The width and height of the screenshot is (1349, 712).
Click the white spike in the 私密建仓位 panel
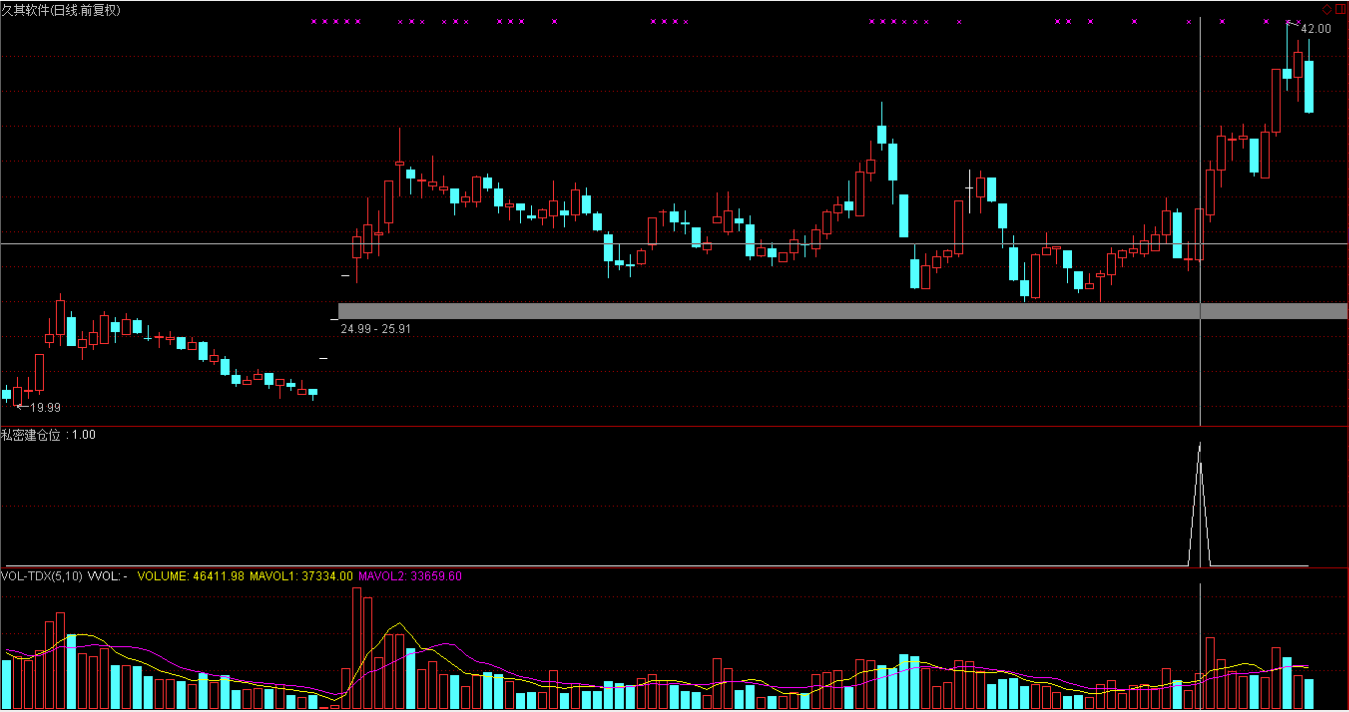(x=1199, y=503)
